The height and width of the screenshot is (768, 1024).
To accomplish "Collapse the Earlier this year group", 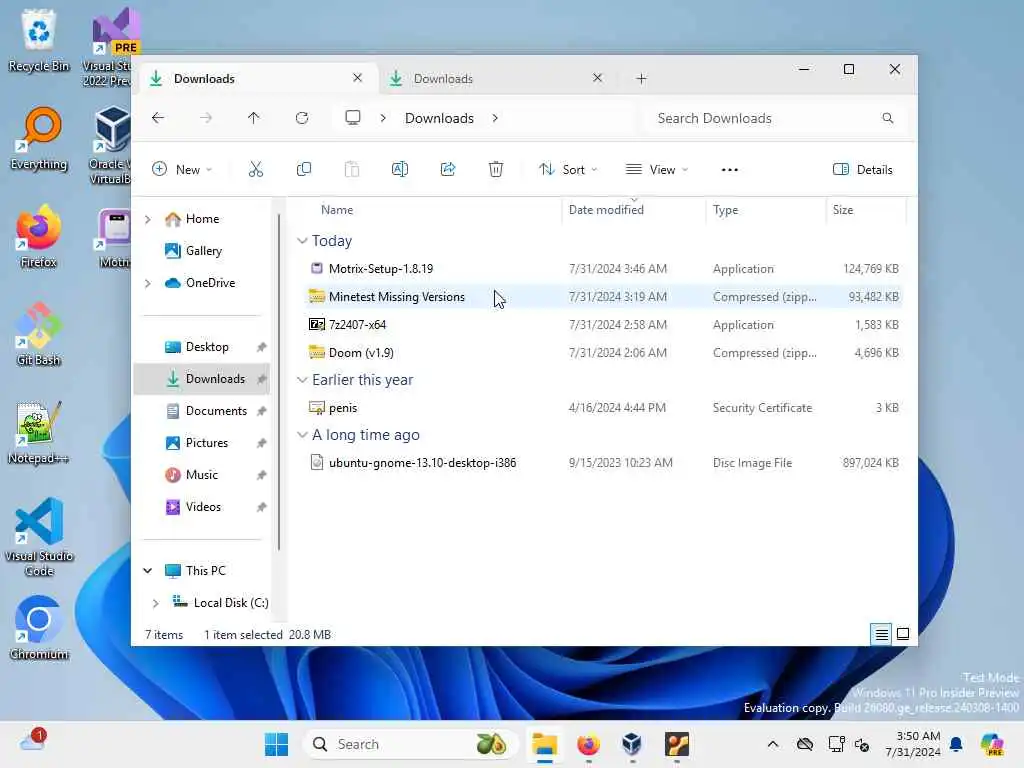I will pos(302,380).
